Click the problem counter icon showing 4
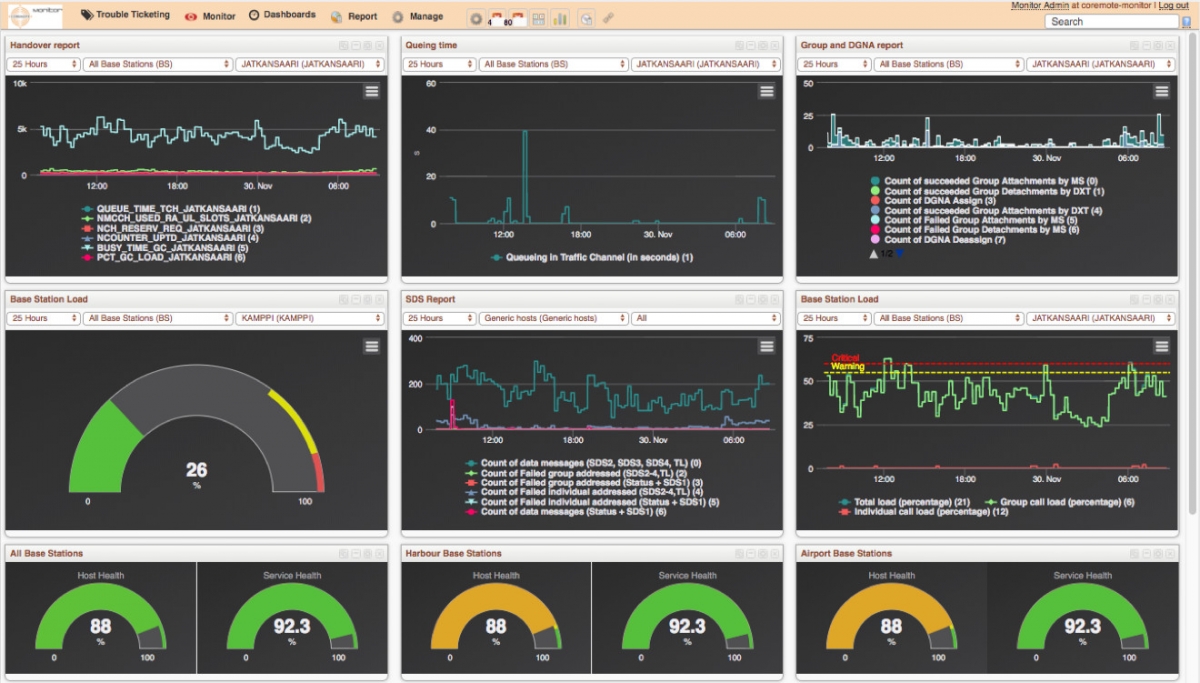The height and width of the screenshot is (683, 1200). point(497,18)
